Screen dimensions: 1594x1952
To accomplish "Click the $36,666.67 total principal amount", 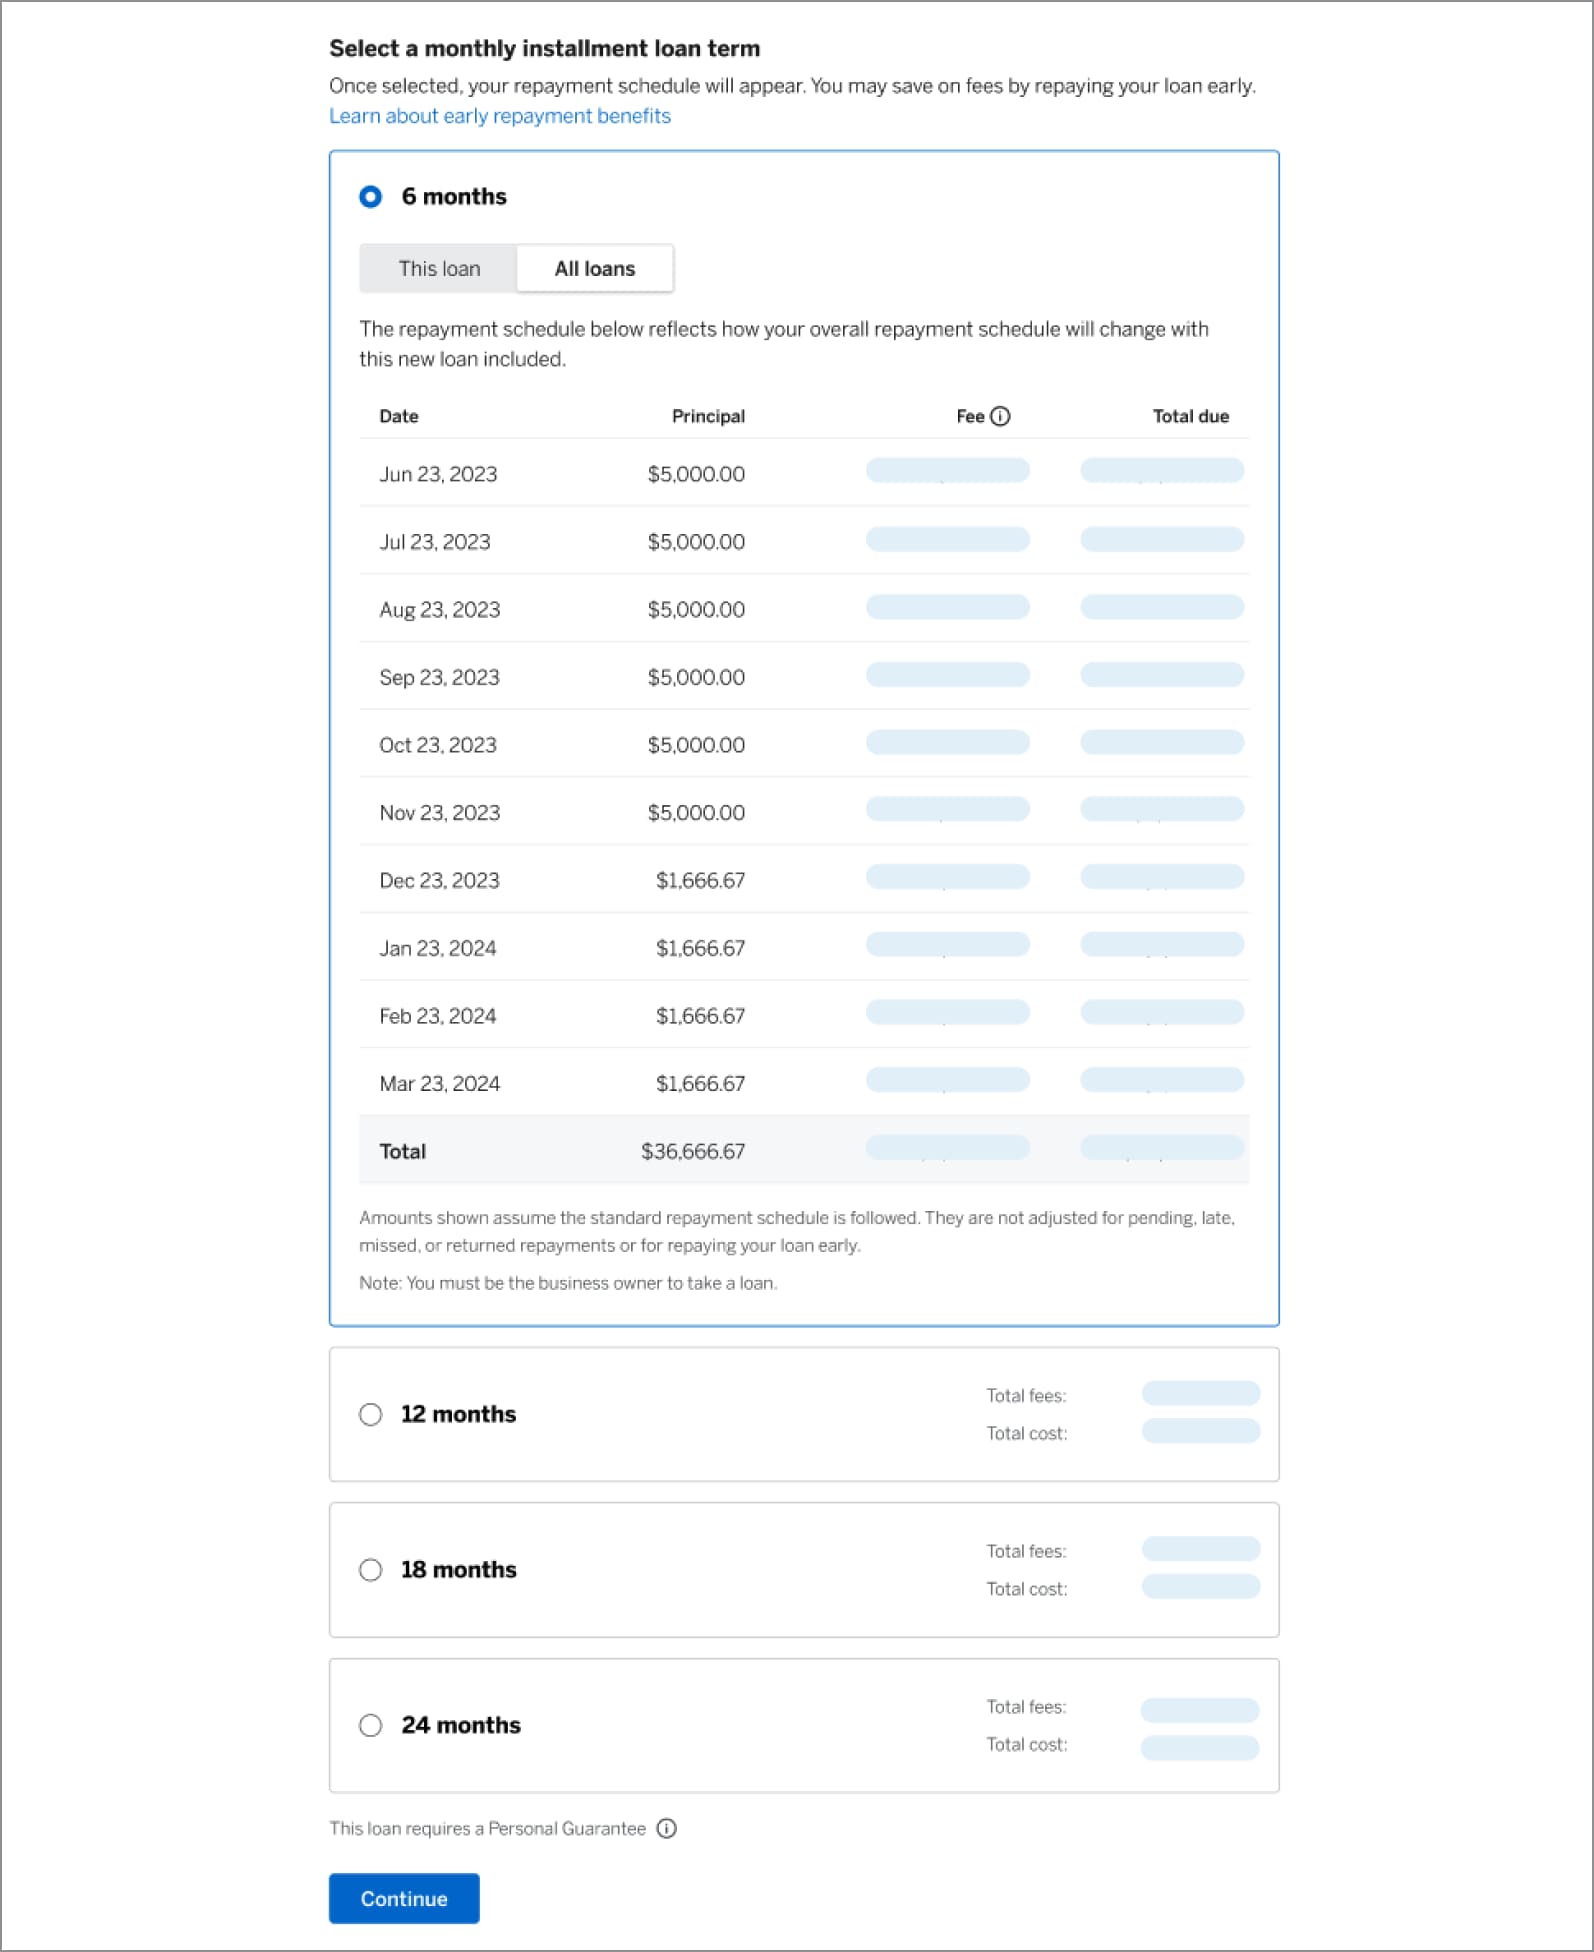I will click(693, 1151).
